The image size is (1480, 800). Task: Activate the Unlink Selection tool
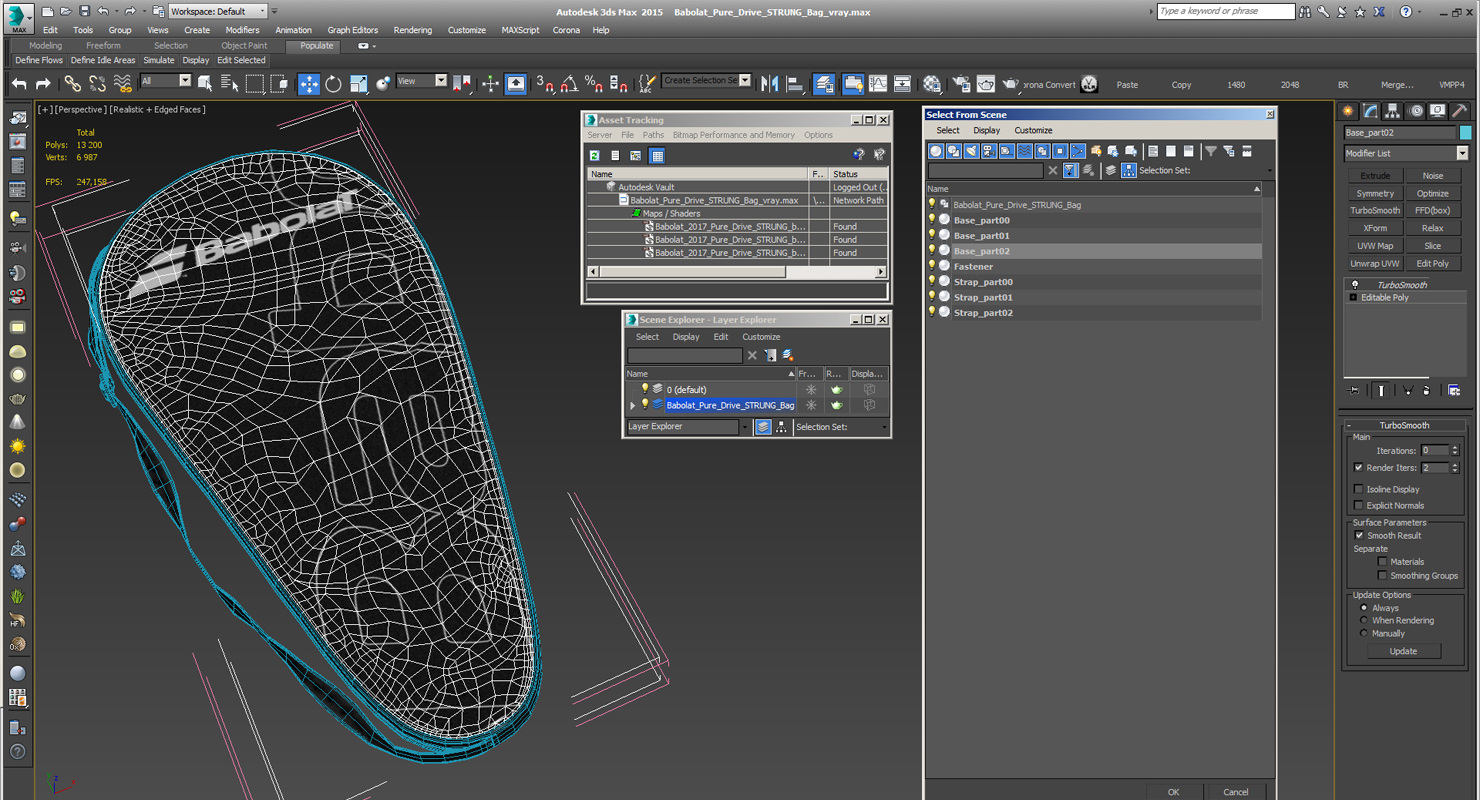(x=97, y=84)
